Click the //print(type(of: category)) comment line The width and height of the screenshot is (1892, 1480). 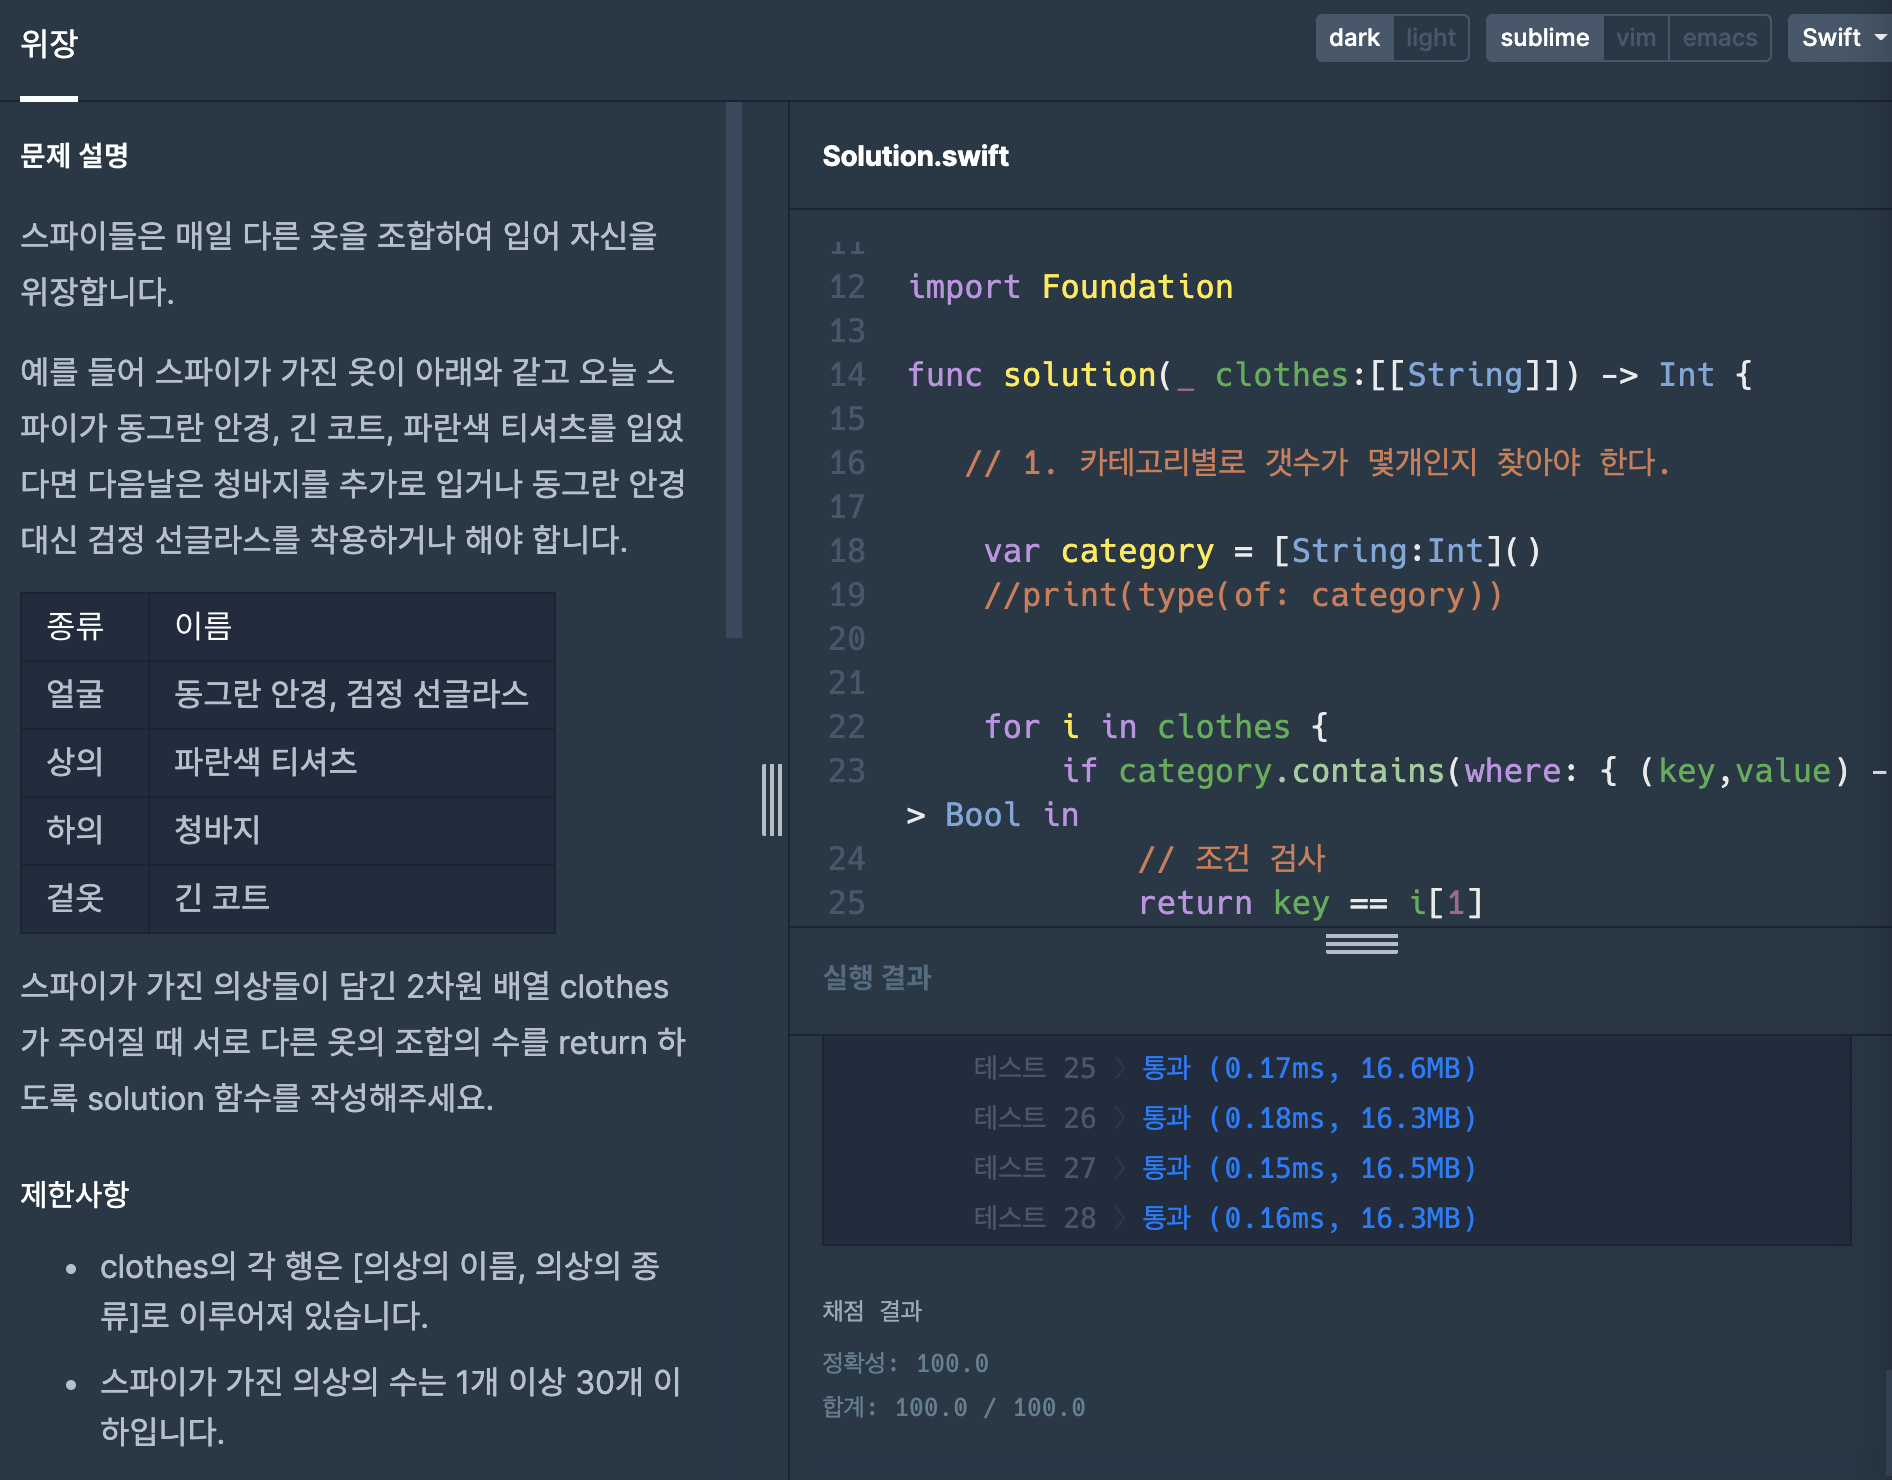[x=1243, y=595]
